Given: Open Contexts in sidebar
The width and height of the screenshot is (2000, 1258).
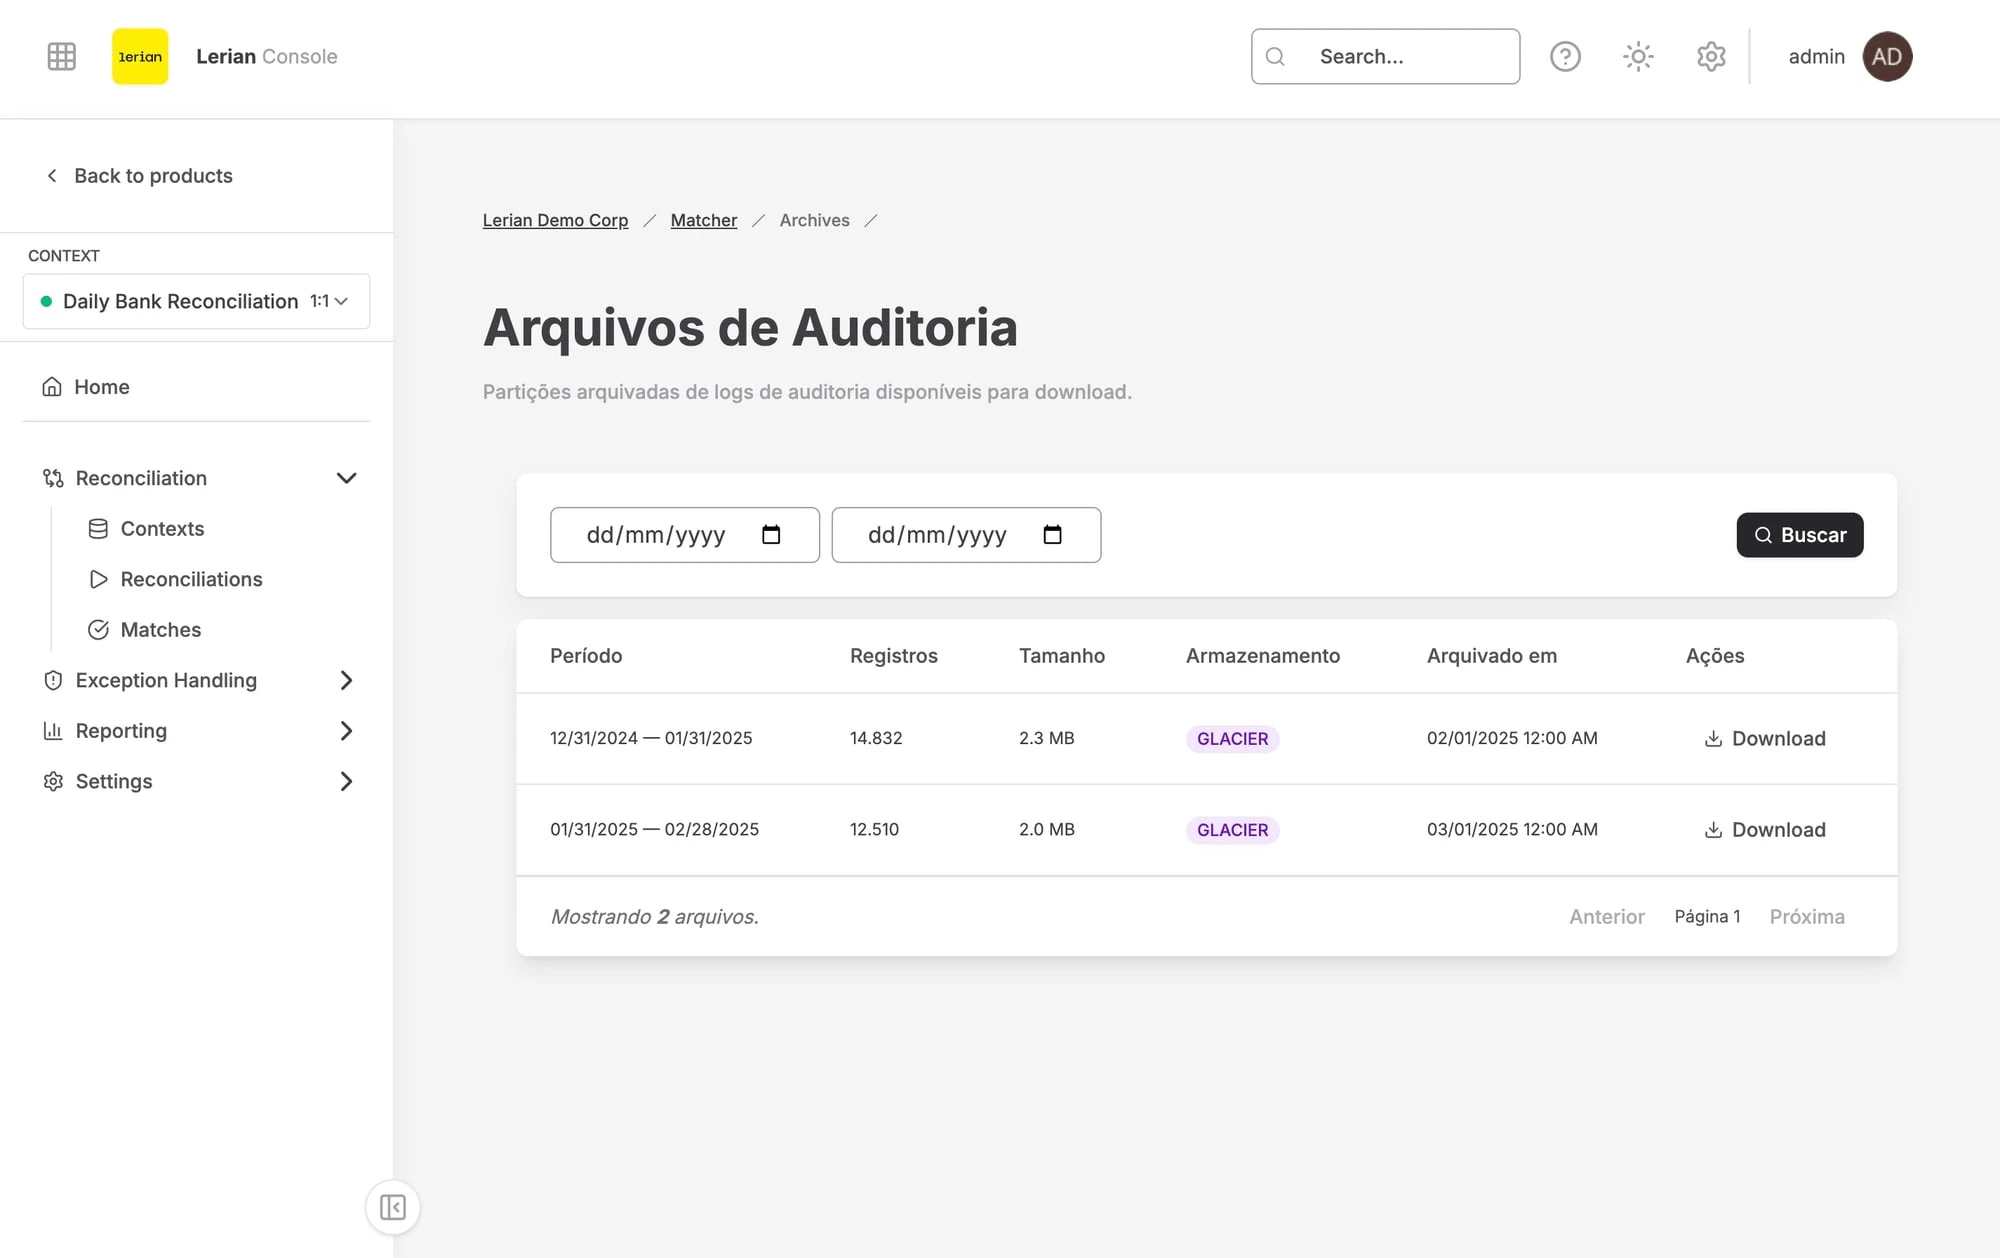Looking at the screenshot, I should tap(161, 528).
